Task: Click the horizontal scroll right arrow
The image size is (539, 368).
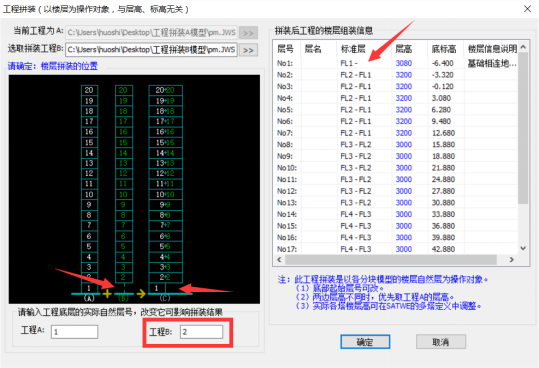Action: [512, 260]
